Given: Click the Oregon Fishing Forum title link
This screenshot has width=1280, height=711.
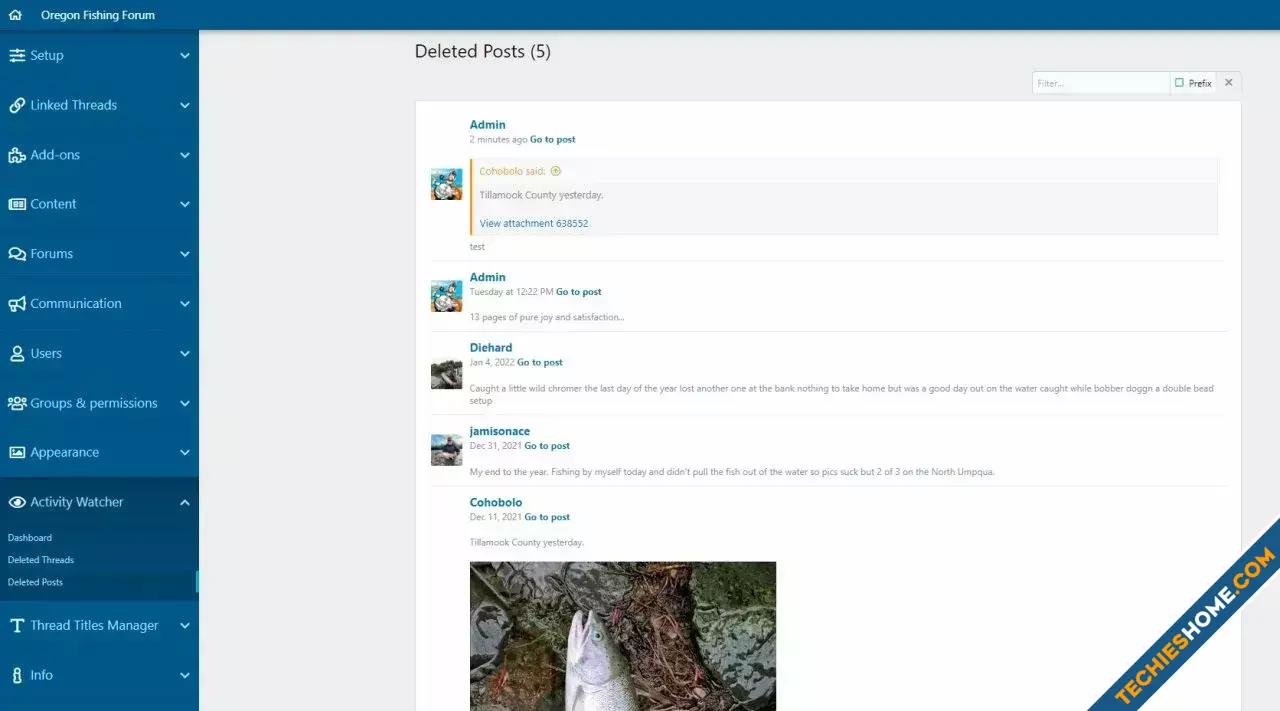Looking at the screenshot, I should [x=98, y=15].
